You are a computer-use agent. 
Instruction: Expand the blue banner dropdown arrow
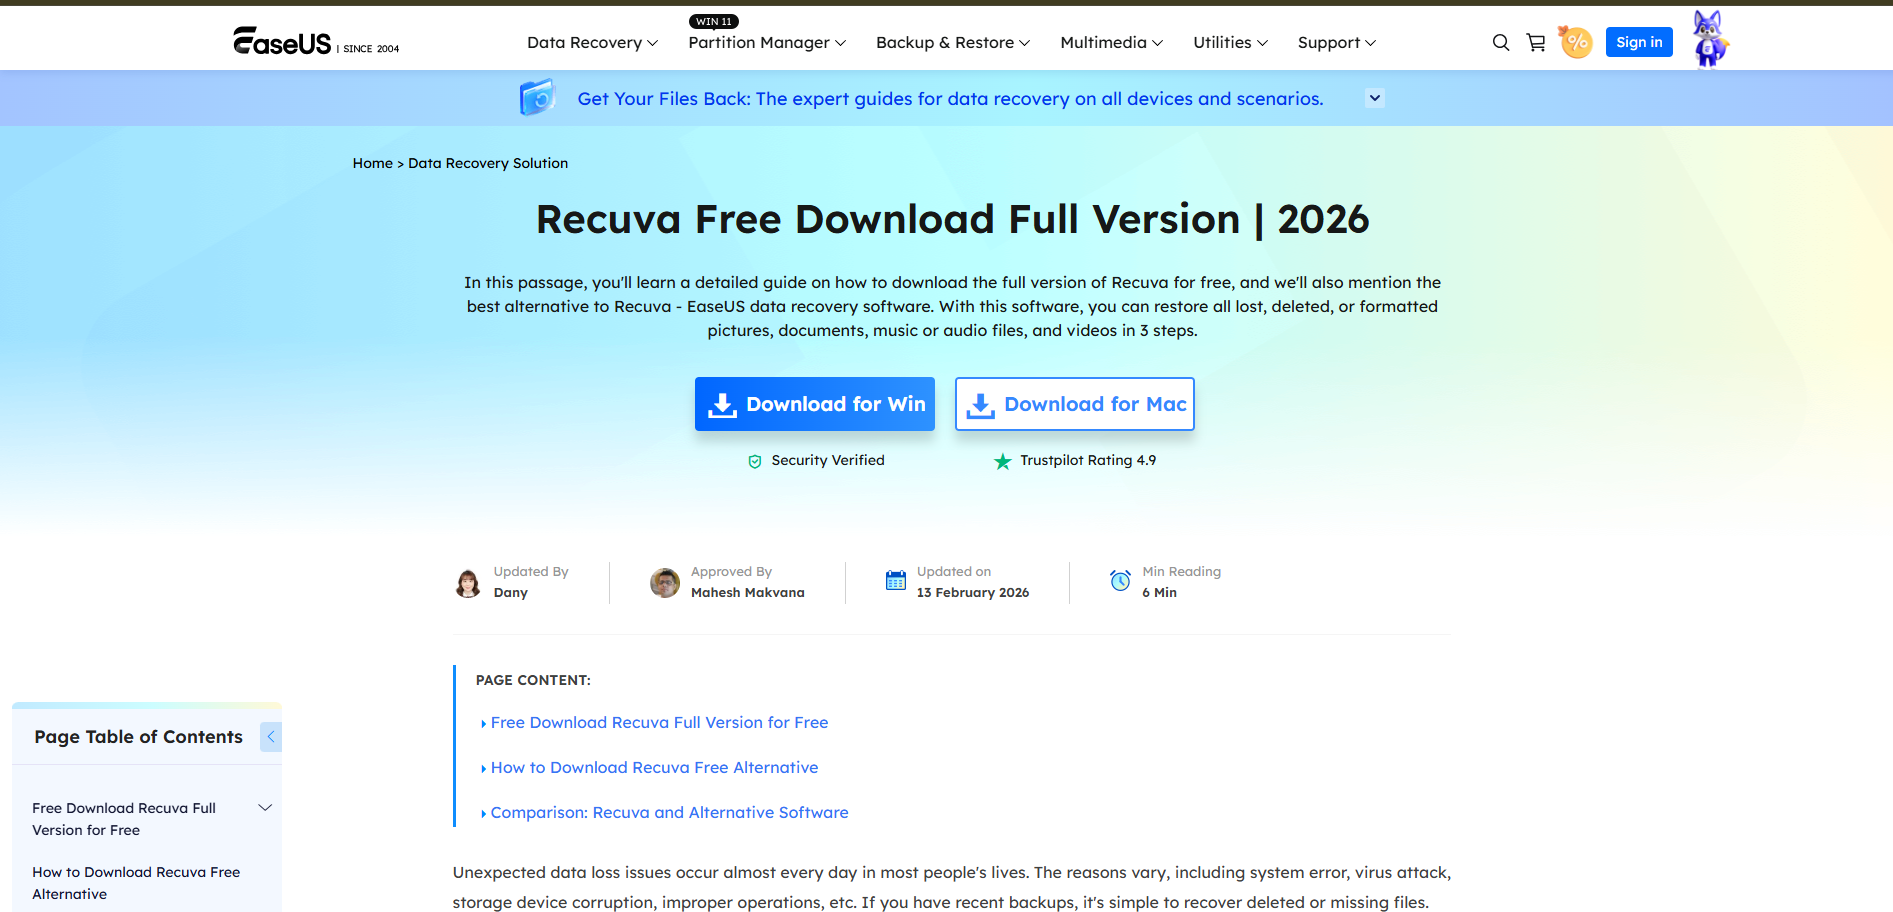pos(1375,98)
